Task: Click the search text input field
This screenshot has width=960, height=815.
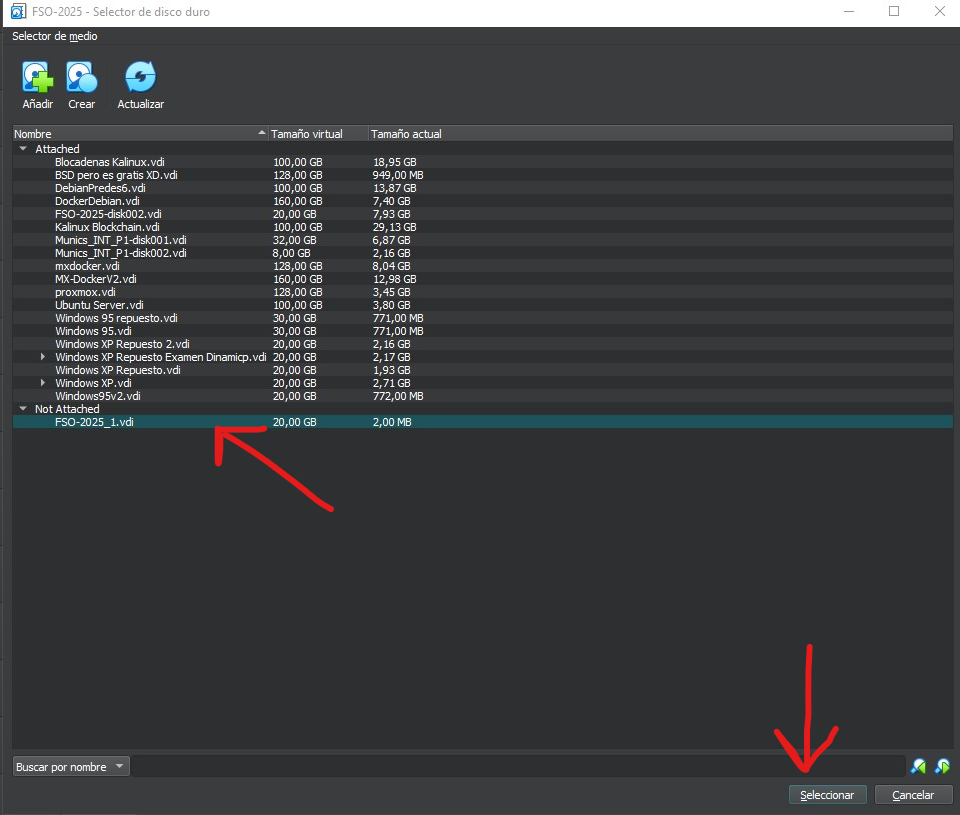Action: [518, 767]
